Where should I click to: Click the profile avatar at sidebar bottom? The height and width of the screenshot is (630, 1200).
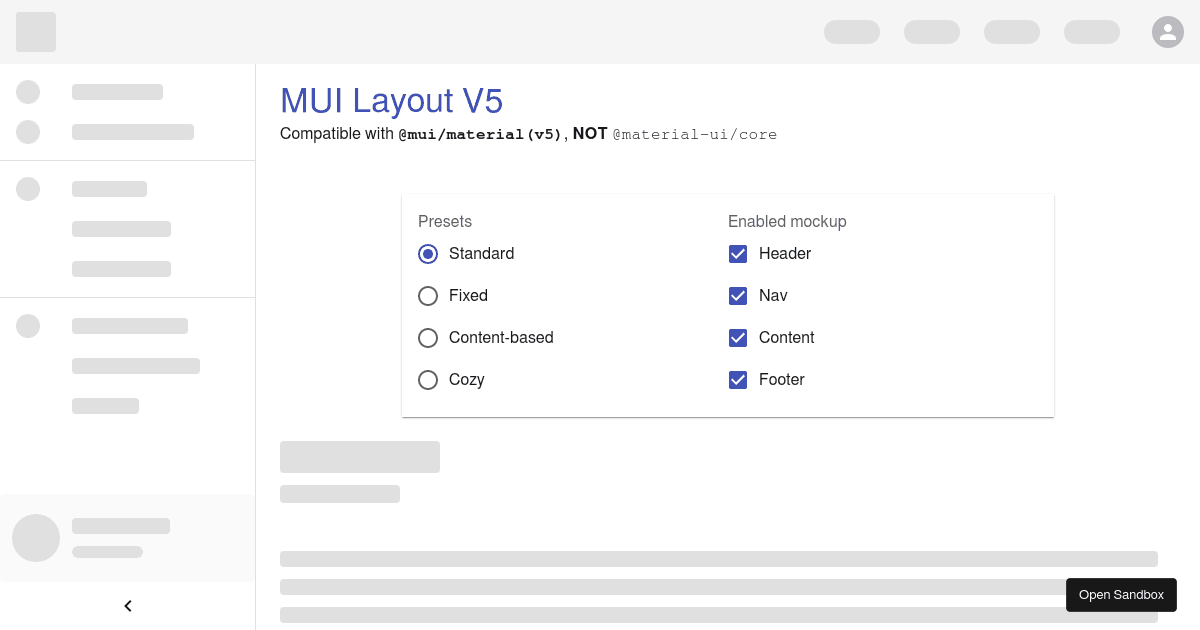point(36,537)
